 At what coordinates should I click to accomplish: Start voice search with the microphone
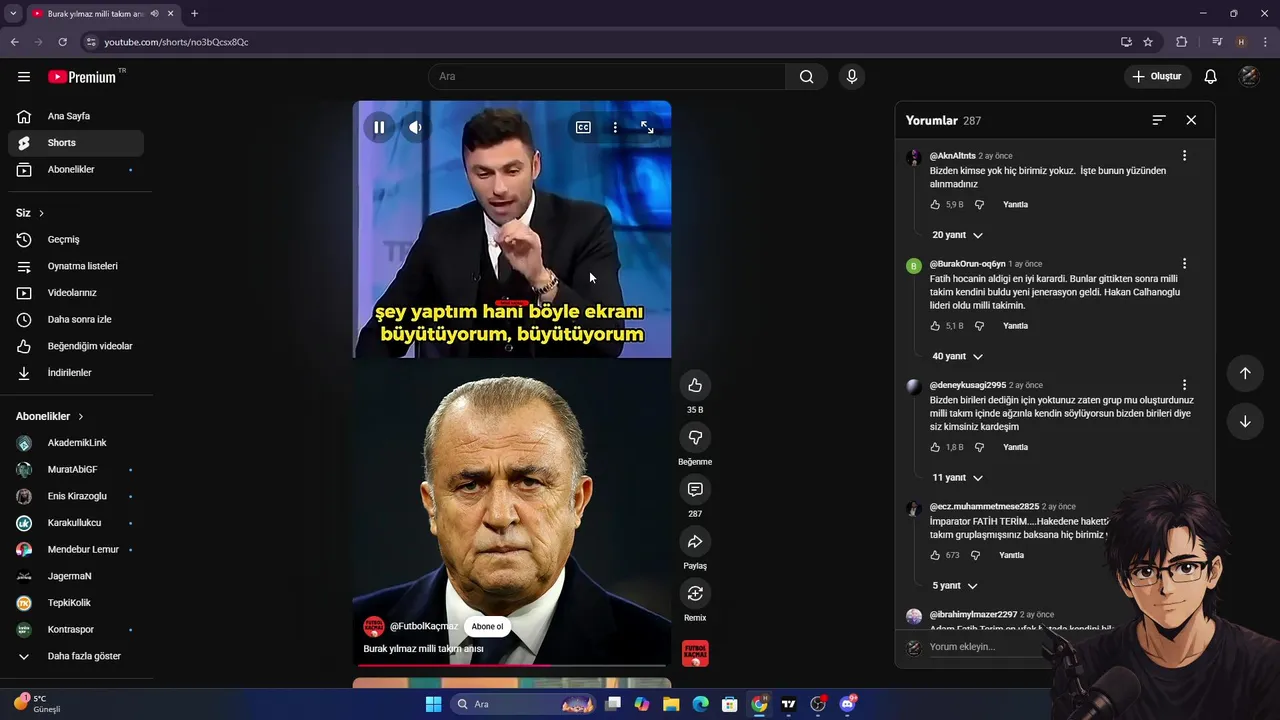coord(851,76)
